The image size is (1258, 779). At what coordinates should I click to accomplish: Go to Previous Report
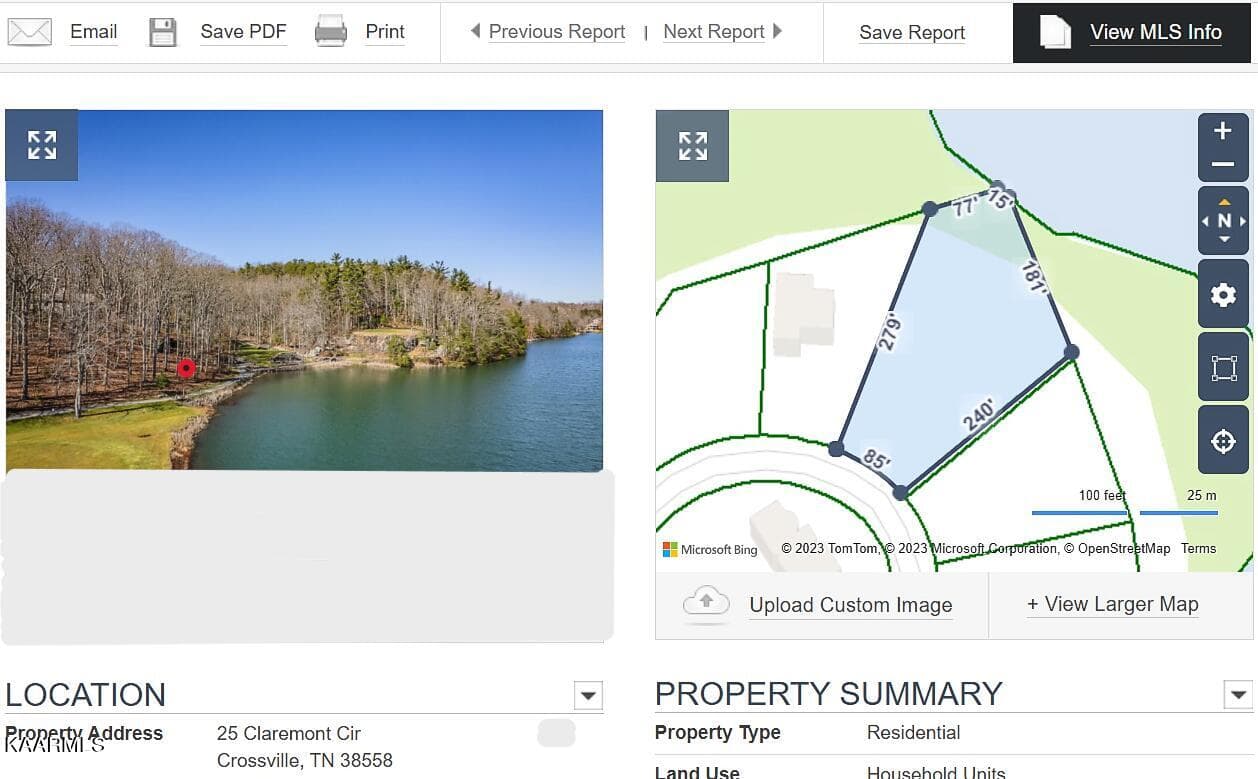556,32
